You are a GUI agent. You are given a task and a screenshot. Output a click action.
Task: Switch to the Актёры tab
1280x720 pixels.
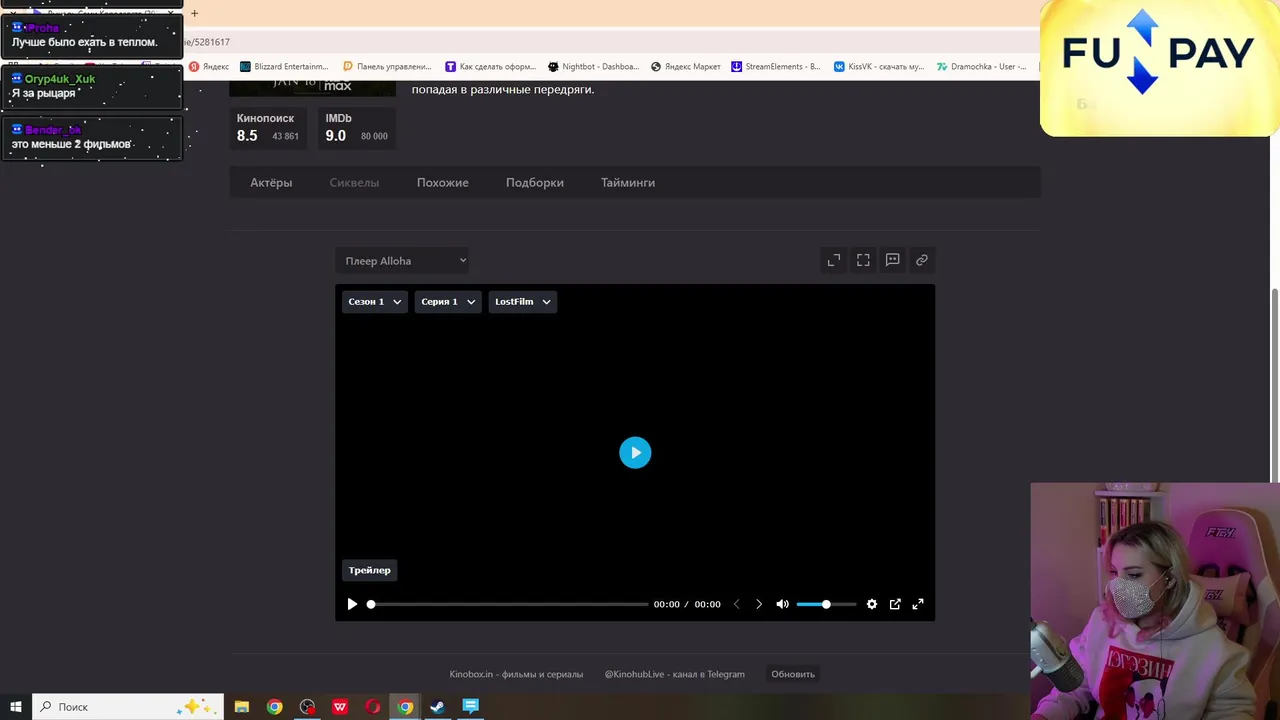coord(271,183)
